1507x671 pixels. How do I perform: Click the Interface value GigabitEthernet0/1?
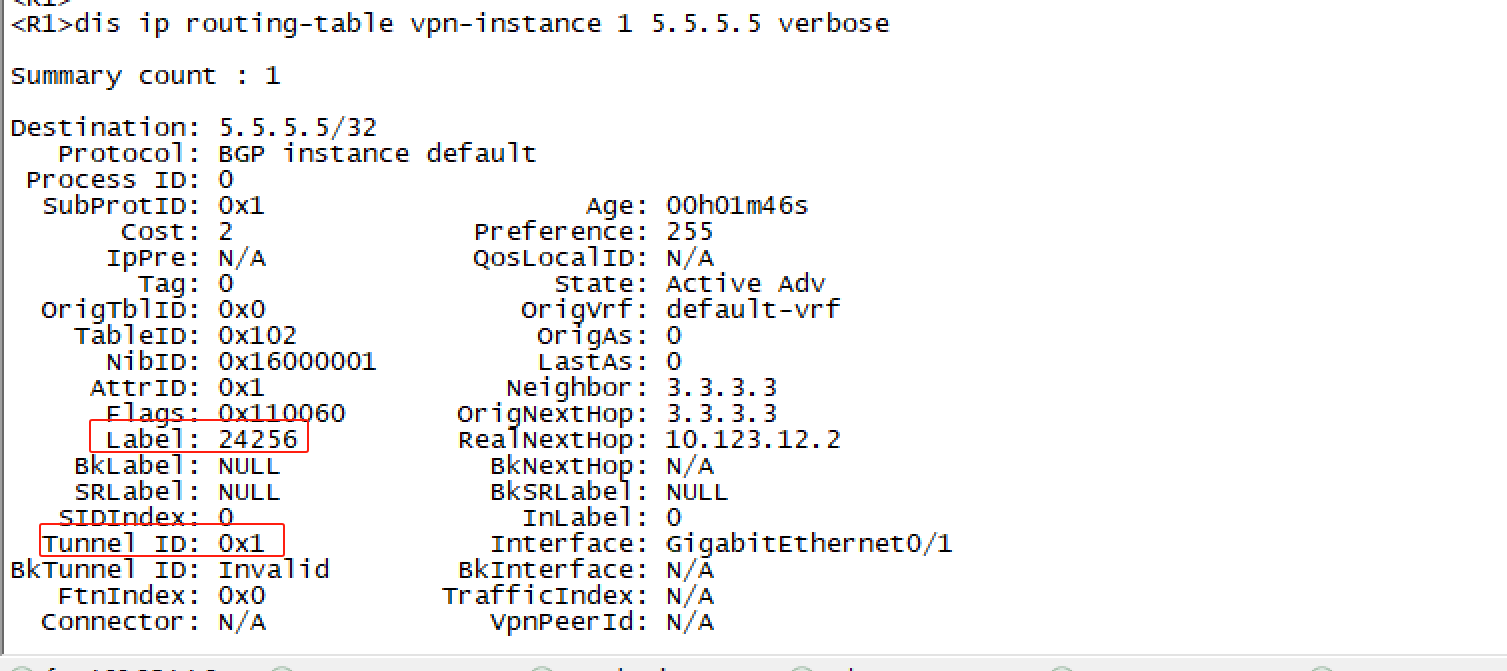809,544
